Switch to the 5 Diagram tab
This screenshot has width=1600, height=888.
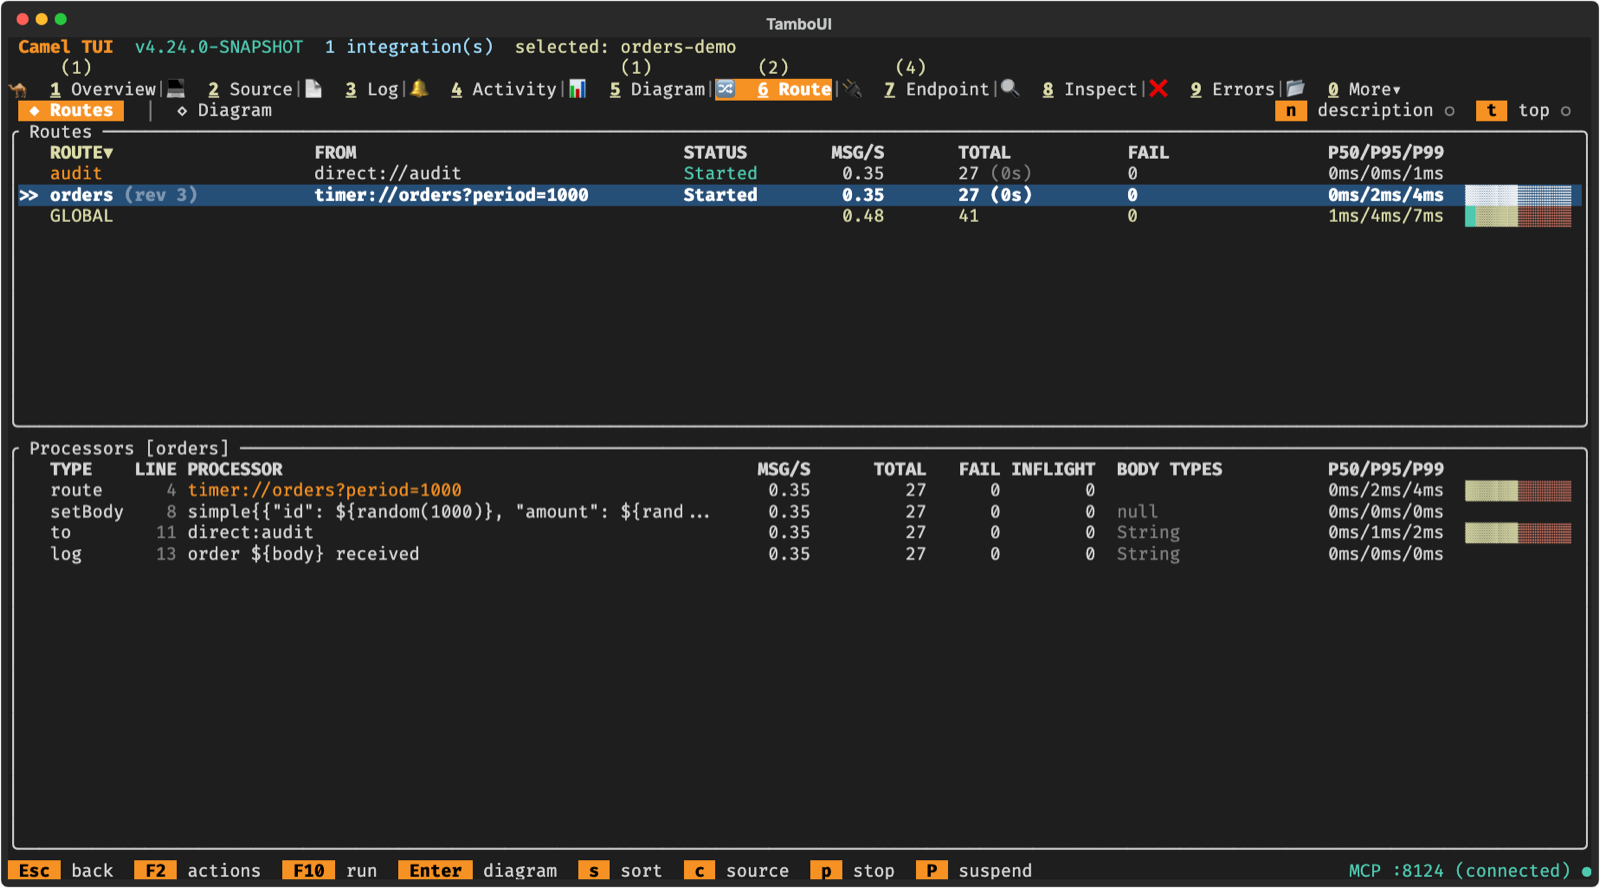tap(657, 89)
